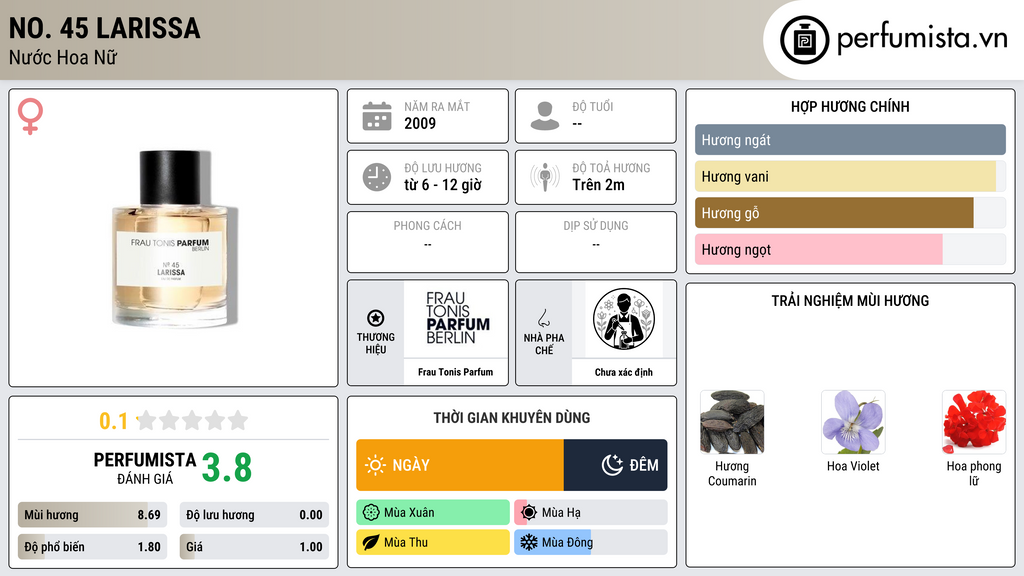Click the sillage person icon for Độ Toả Hương

point(545,177)
